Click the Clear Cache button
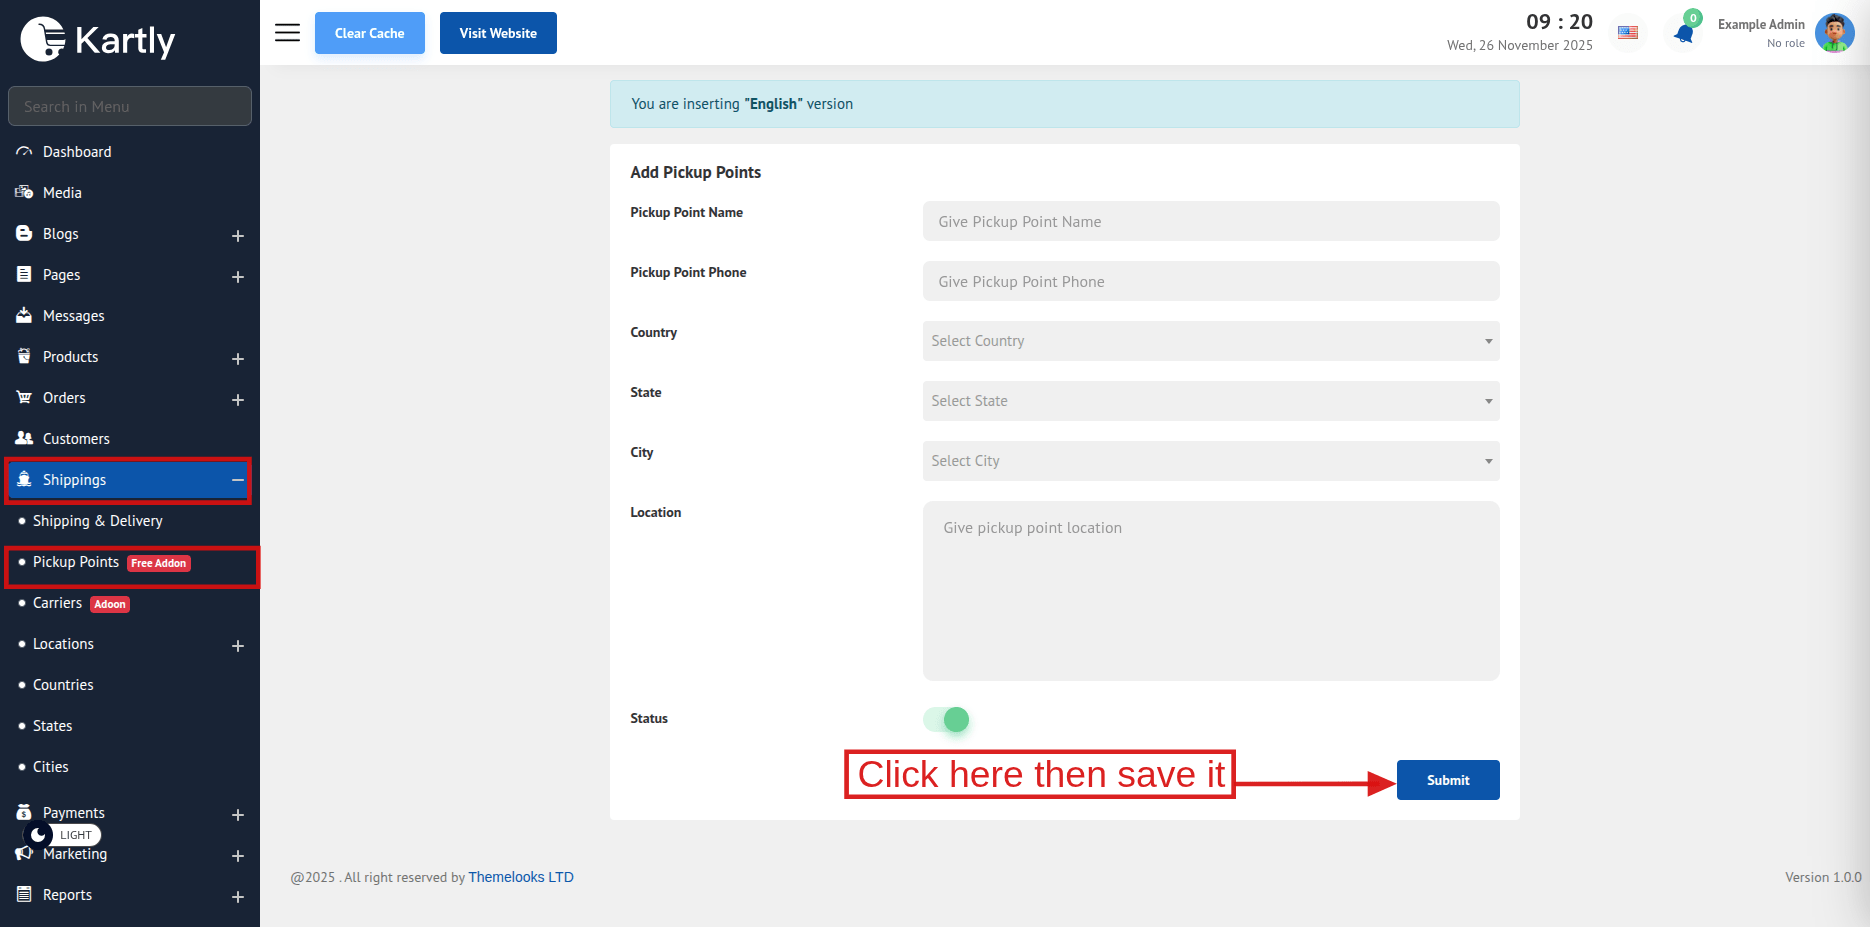 [x=369, y=33]
